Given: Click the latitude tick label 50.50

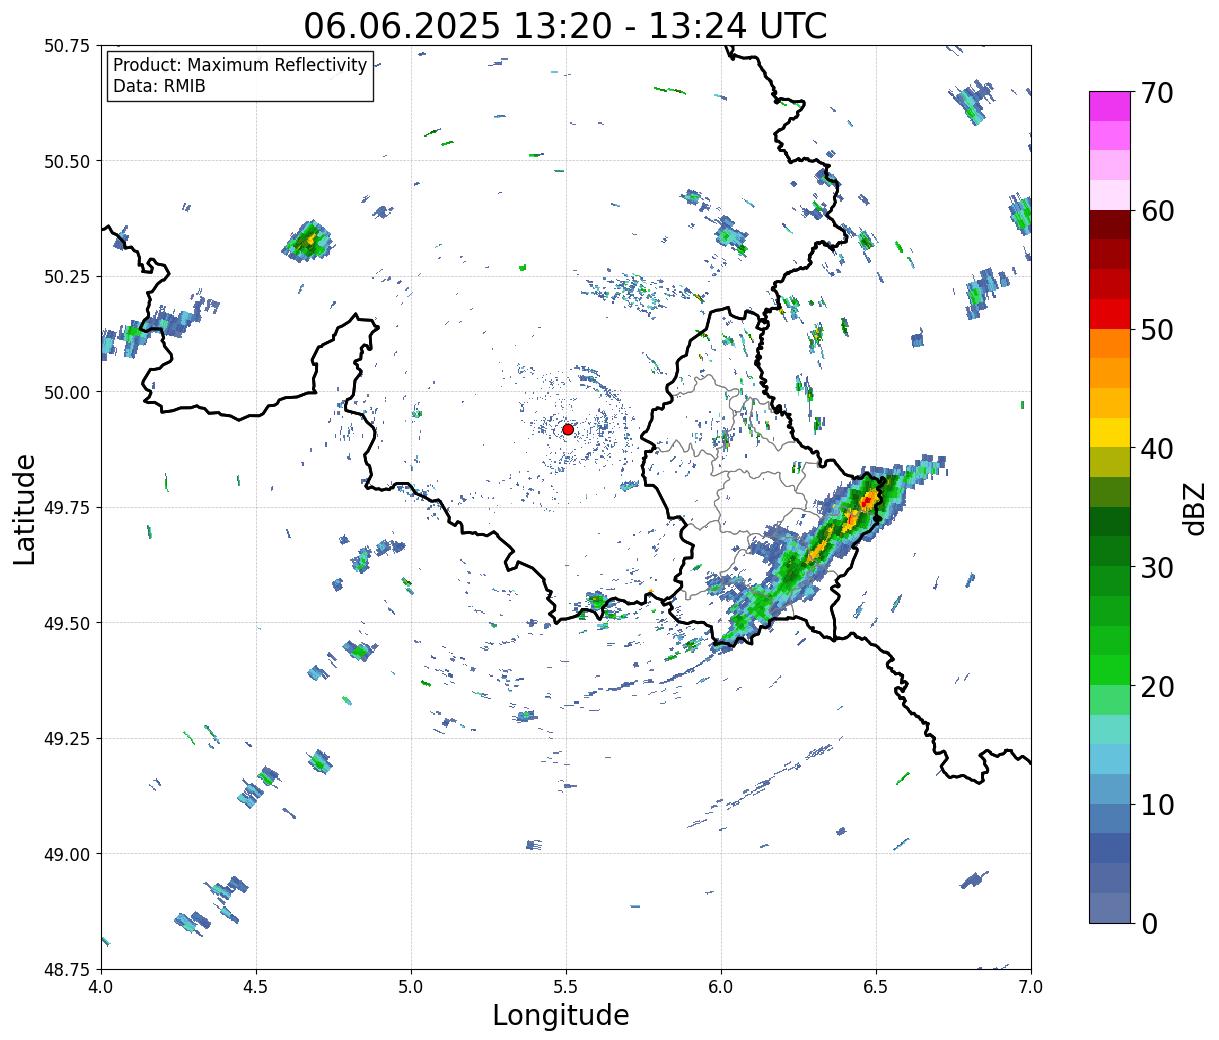Looking at the screenshot, I should (x=67, y=161).
